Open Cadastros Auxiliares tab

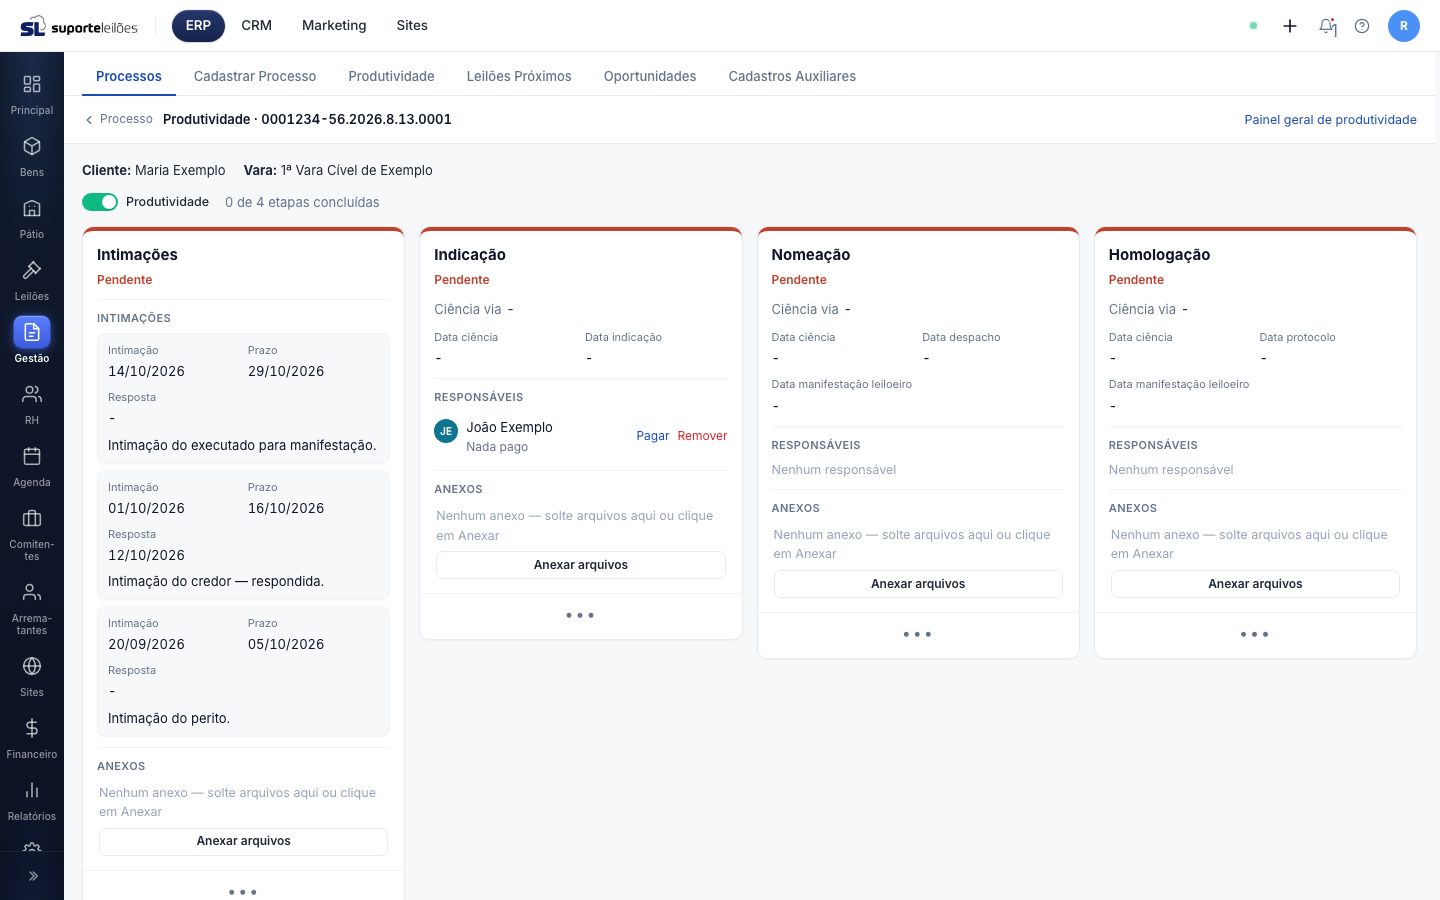[x=792, y=76]
